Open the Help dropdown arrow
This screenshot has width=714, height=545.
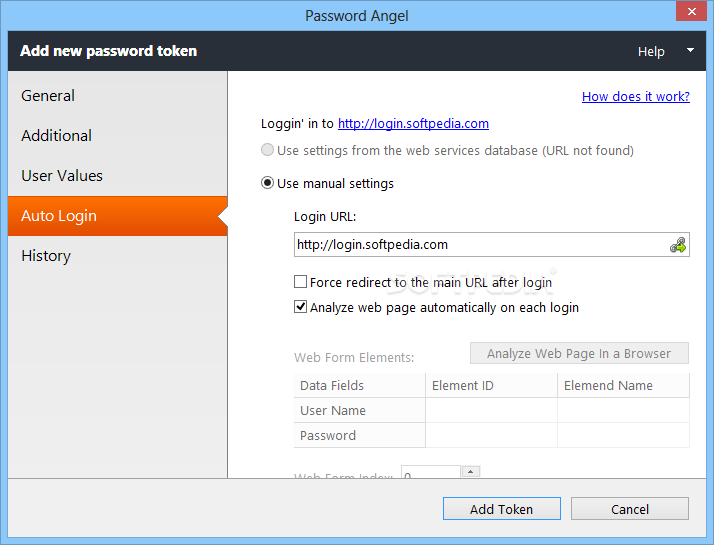point(690,51)
